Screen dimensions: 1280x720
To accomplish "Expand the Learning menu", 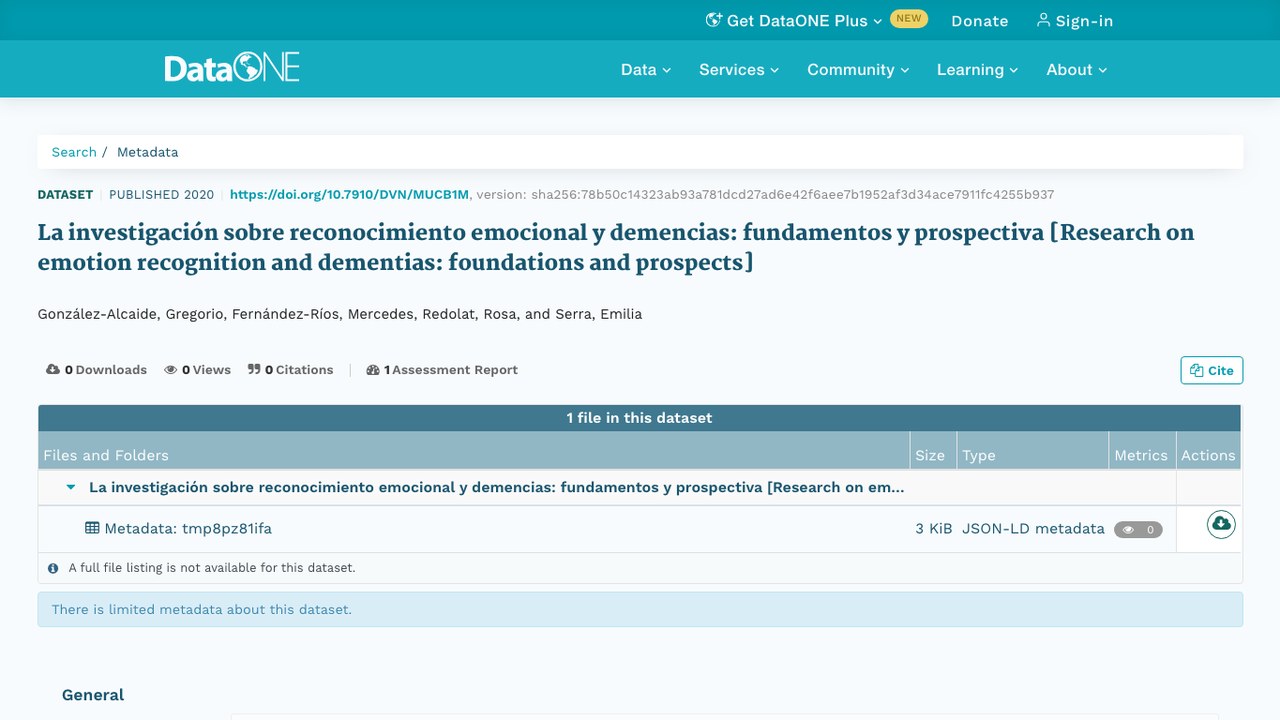I will click(x=977, y=69).
